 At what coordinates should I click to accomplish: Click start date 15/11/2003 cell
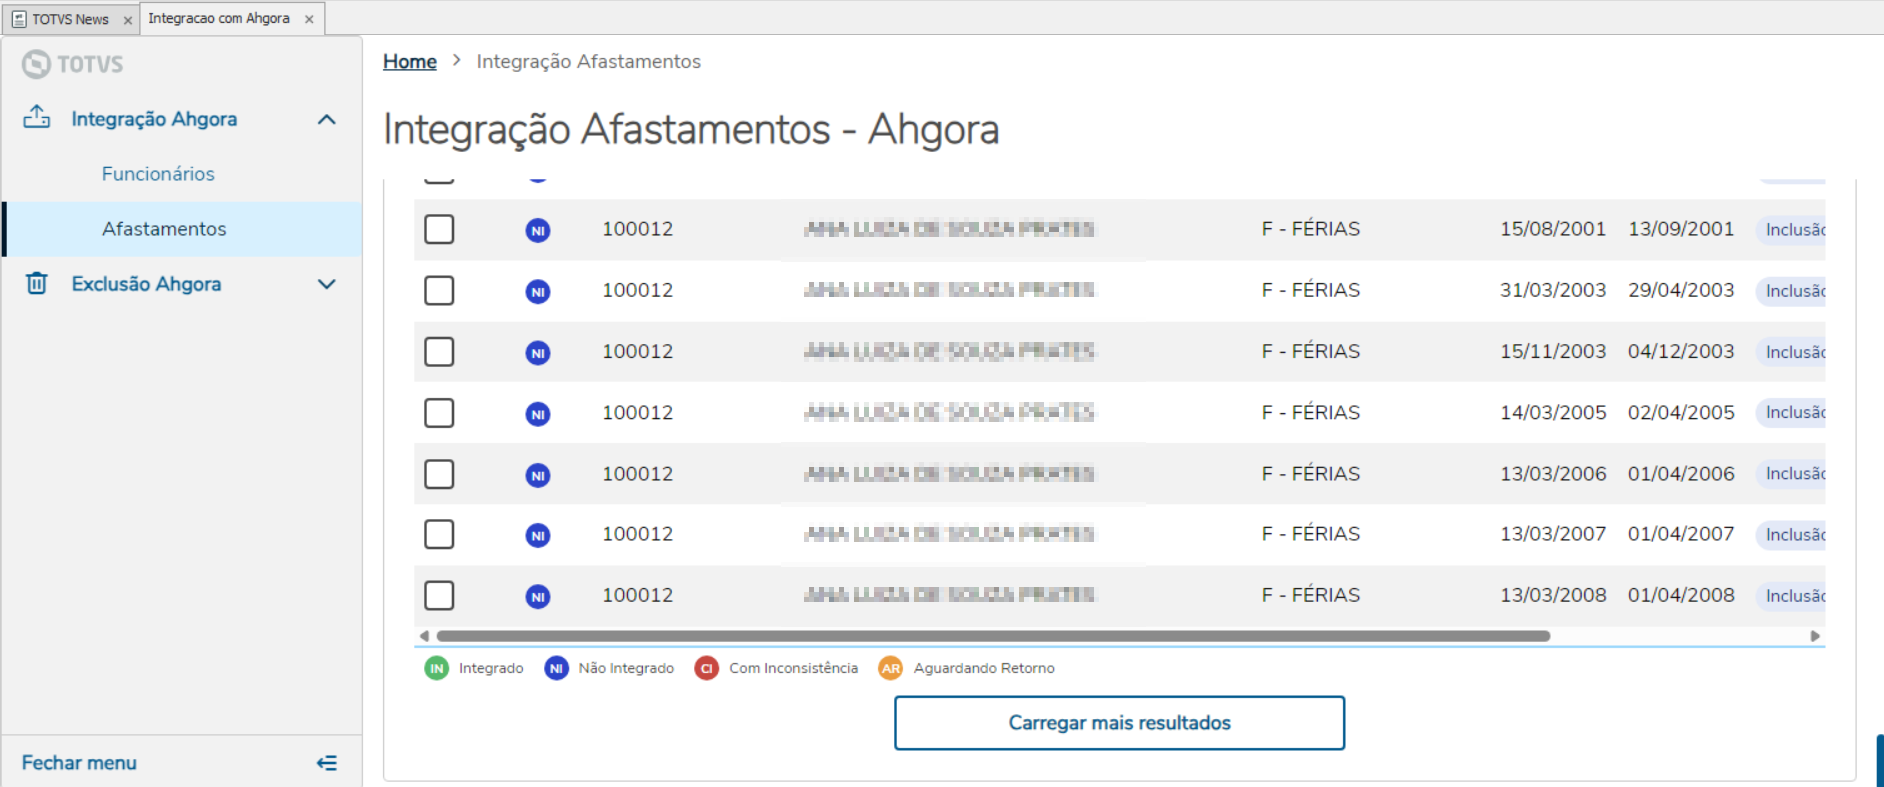[x=1553, y=351]
